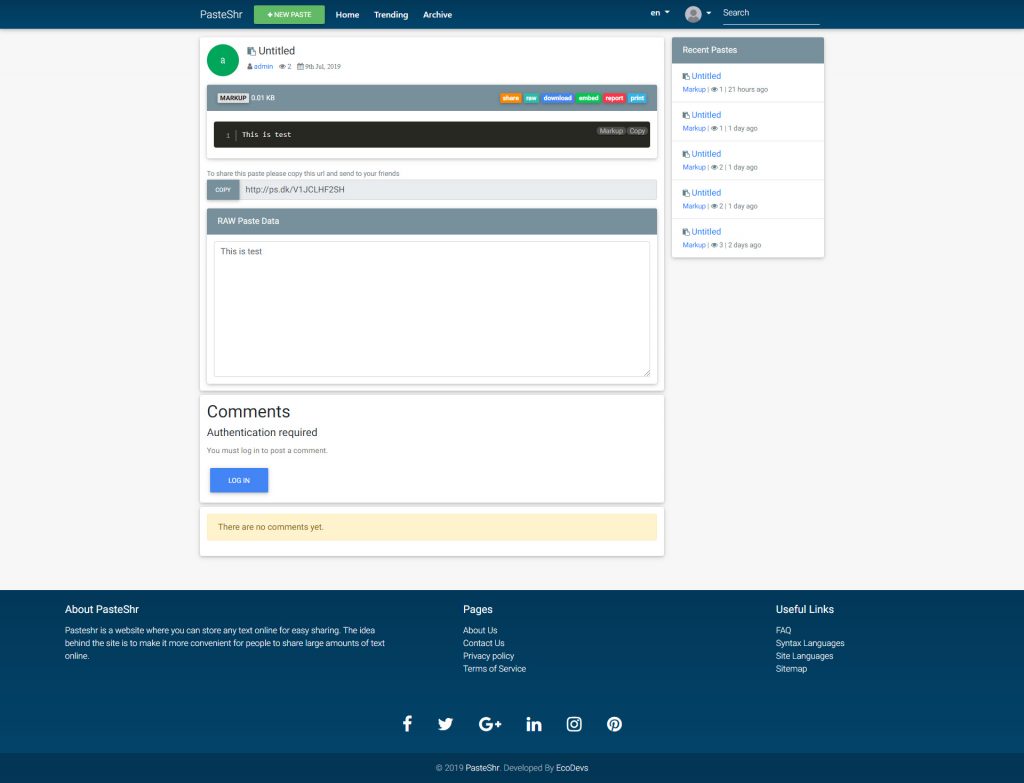
Task: Open the raw view badge
Action: (x=531, y=98)
